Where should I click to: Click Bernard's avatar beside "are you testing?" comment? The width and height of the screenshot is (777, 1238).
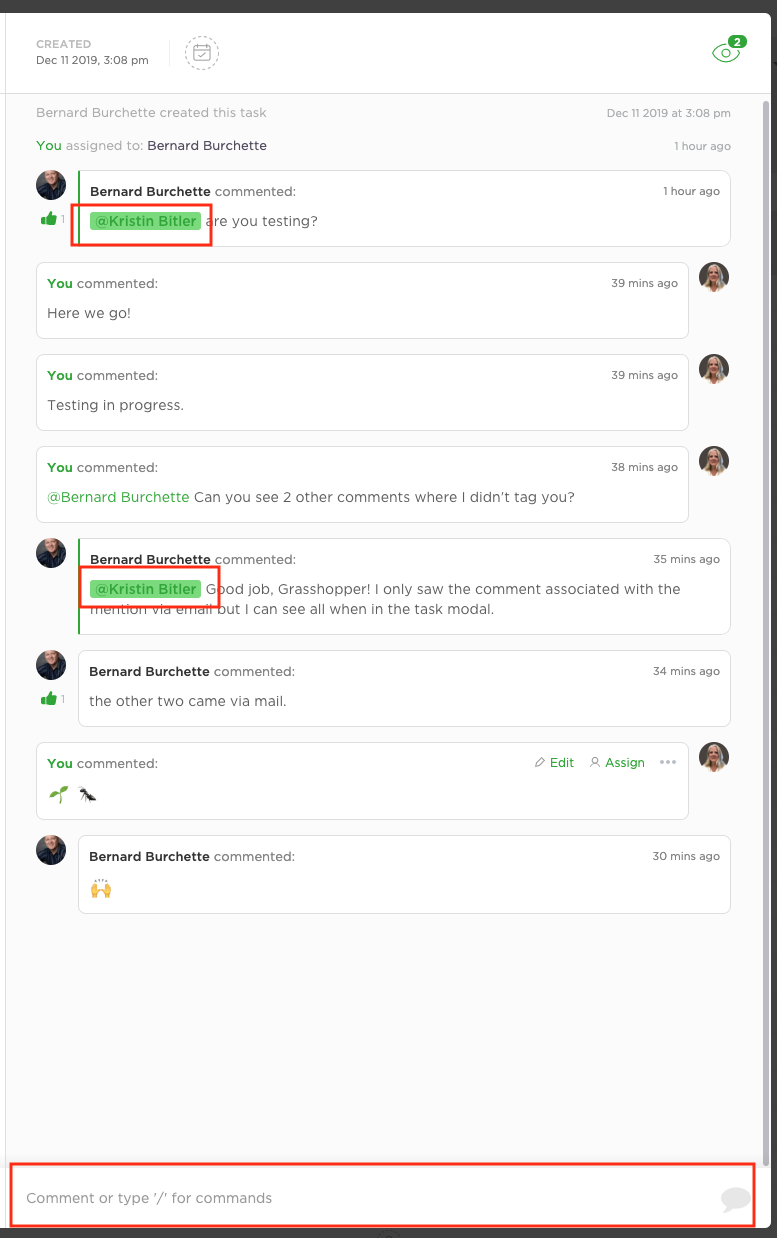tap(51, 185)
